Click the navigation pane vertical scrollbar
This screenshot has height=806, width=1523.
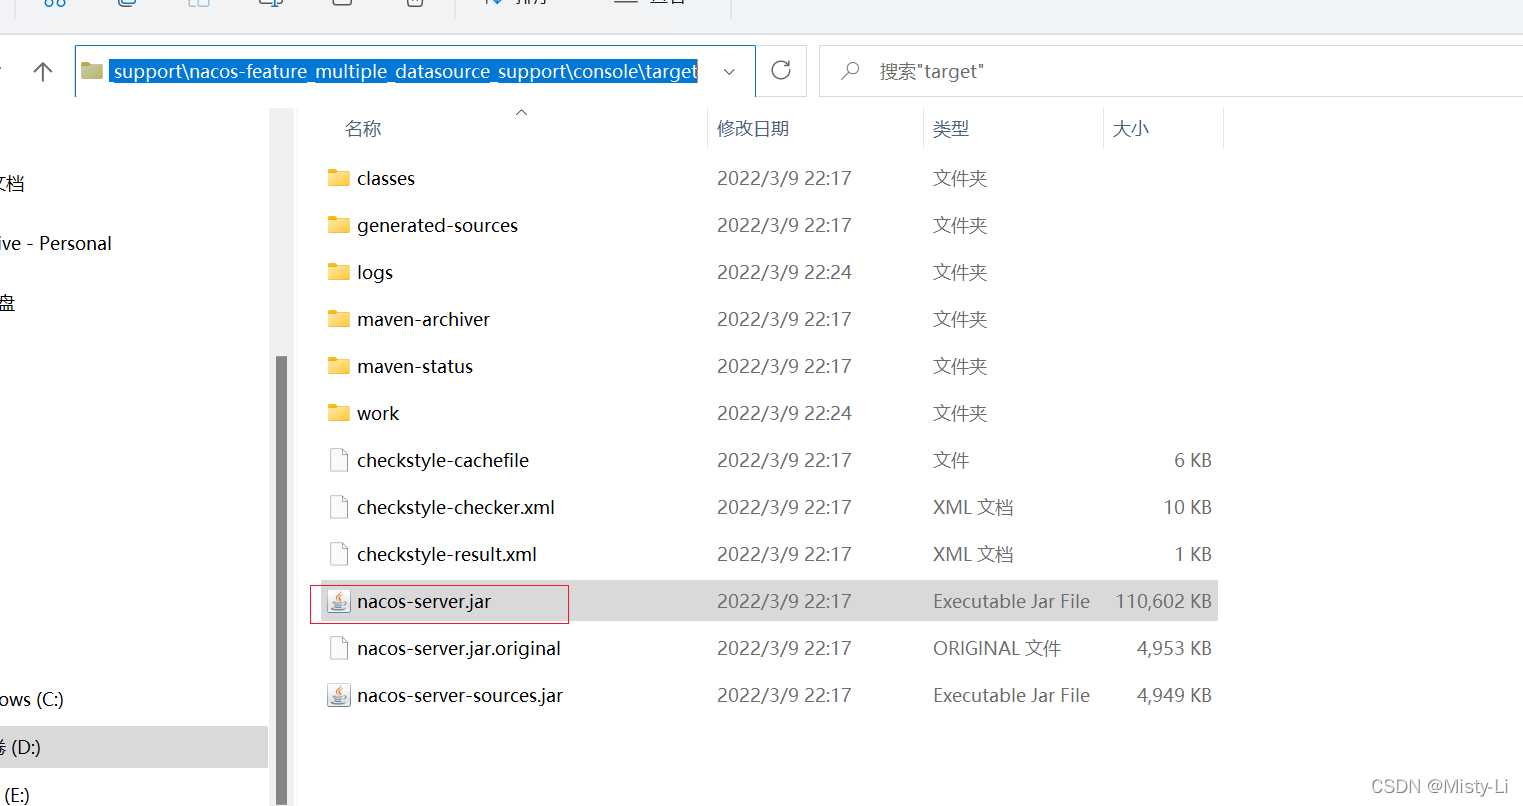coord(281,580)
